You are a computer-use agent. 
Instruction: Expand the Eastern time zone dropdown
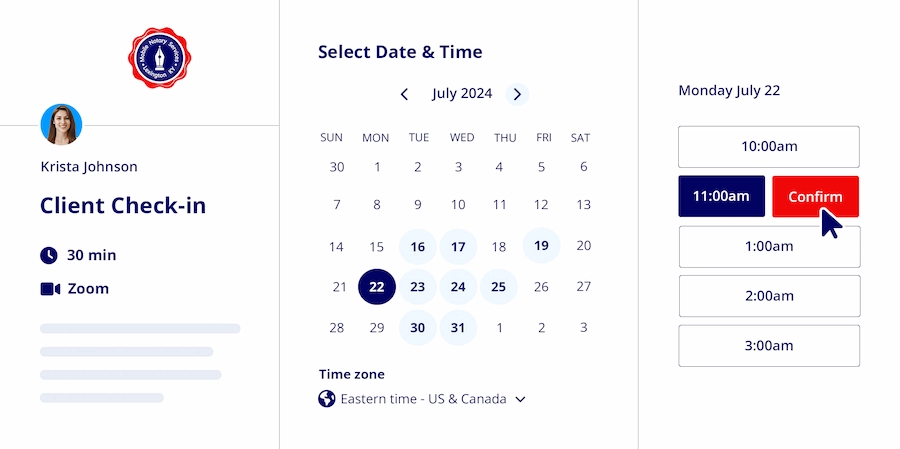(x=423, y=399)
